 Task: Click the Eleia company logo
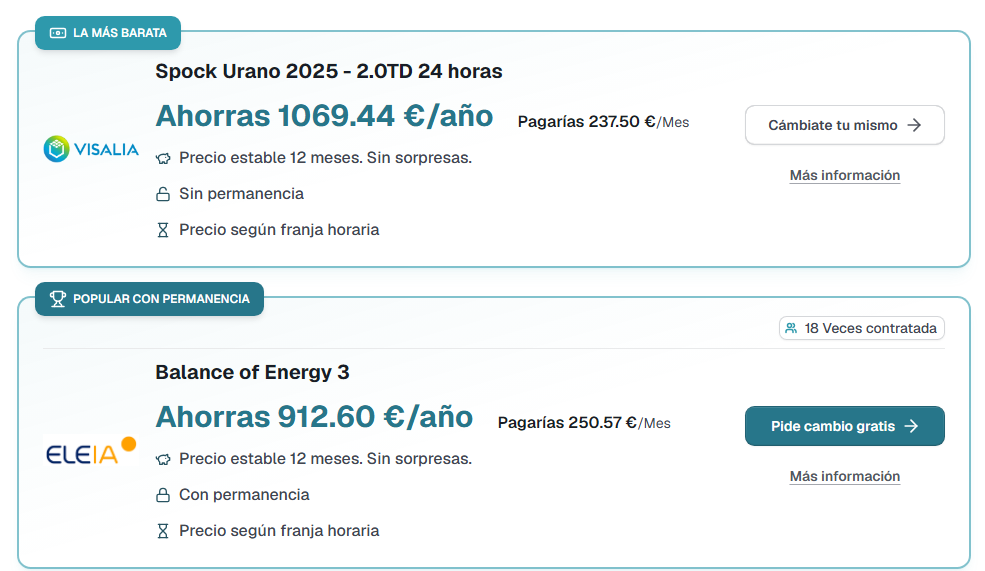91,452
